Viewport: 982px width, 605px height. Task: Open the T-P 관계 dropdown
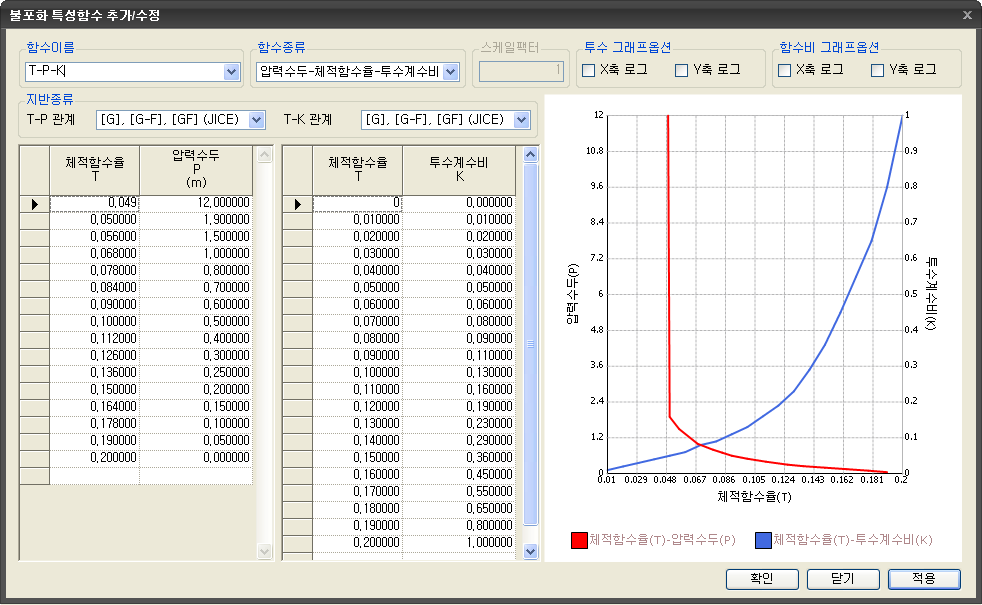(256, 120)
